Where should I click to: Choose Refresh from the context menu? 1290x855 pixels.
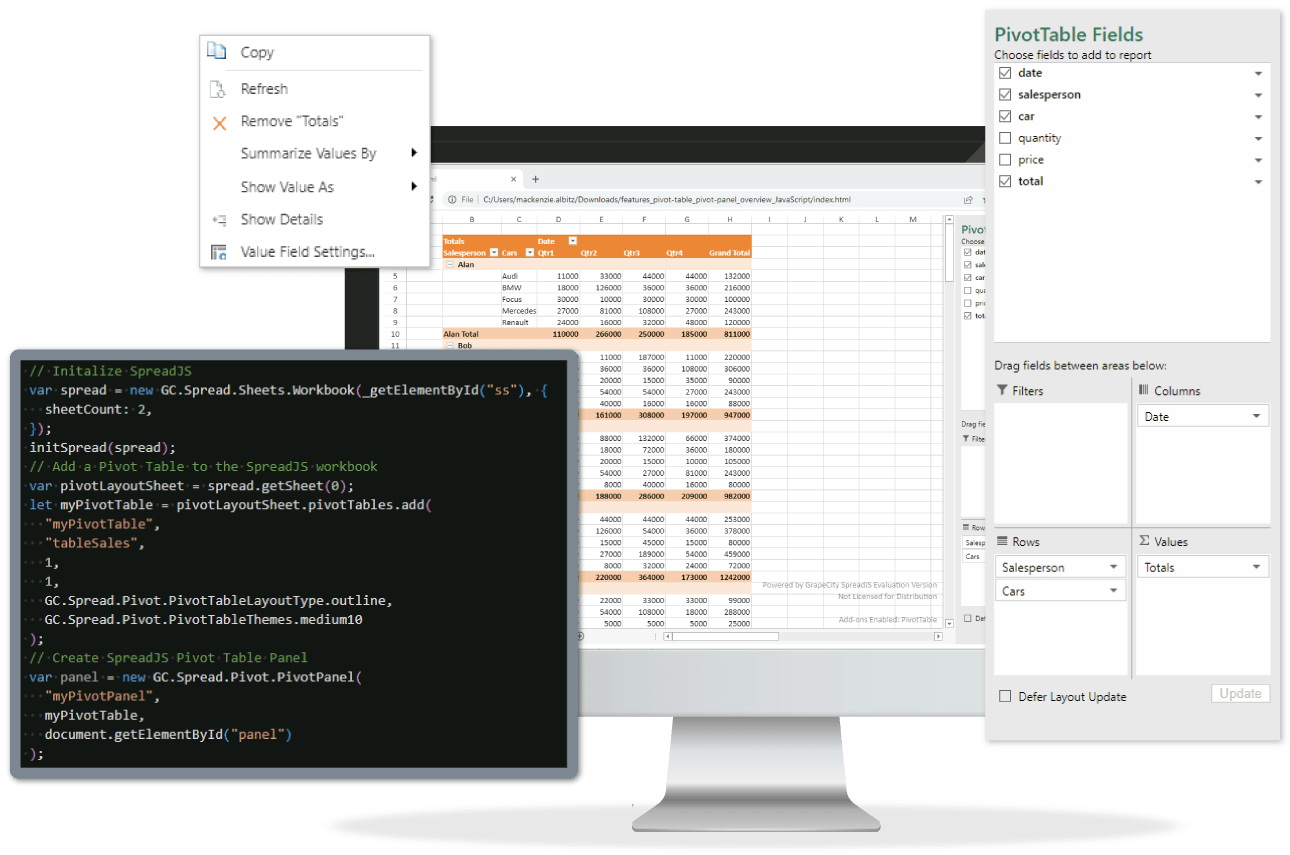coord(264,89)
